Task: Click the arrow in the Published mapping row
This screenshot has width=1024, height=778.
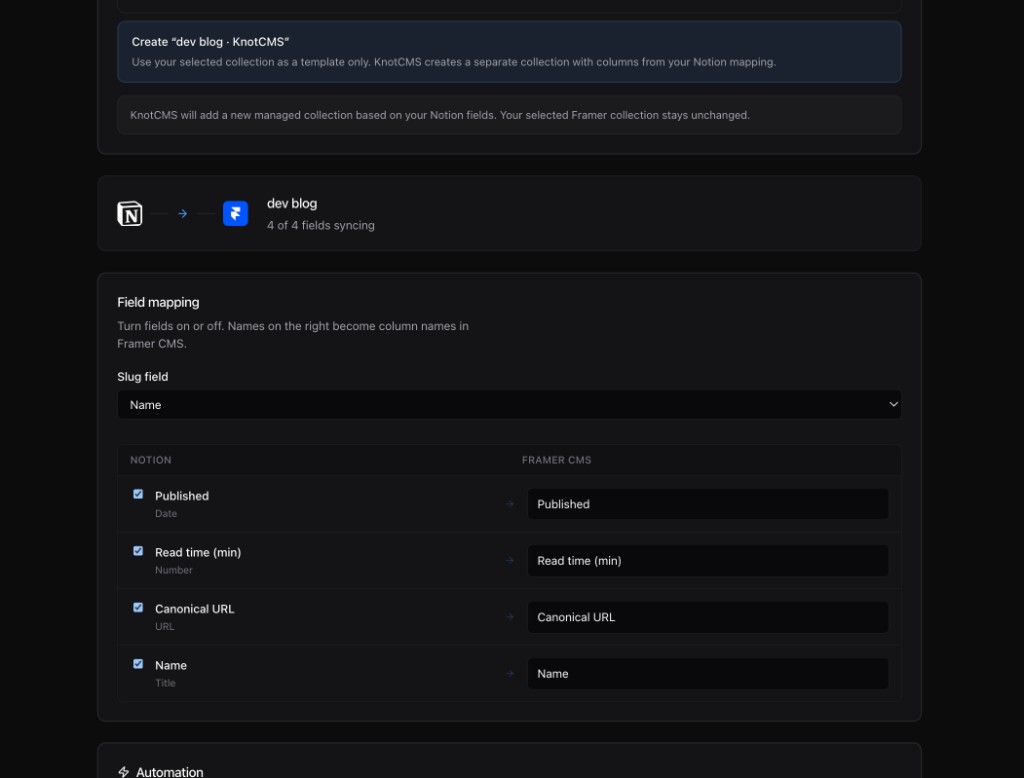Action: 509,504
